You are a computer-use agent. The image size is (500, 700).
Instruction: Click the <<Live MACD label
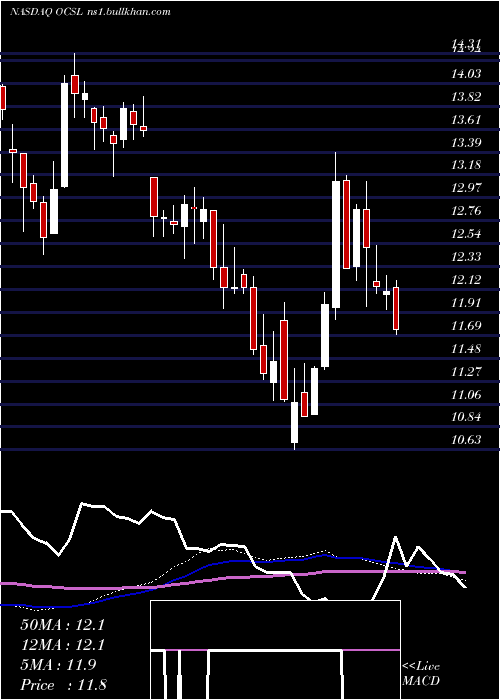[421, 674]
